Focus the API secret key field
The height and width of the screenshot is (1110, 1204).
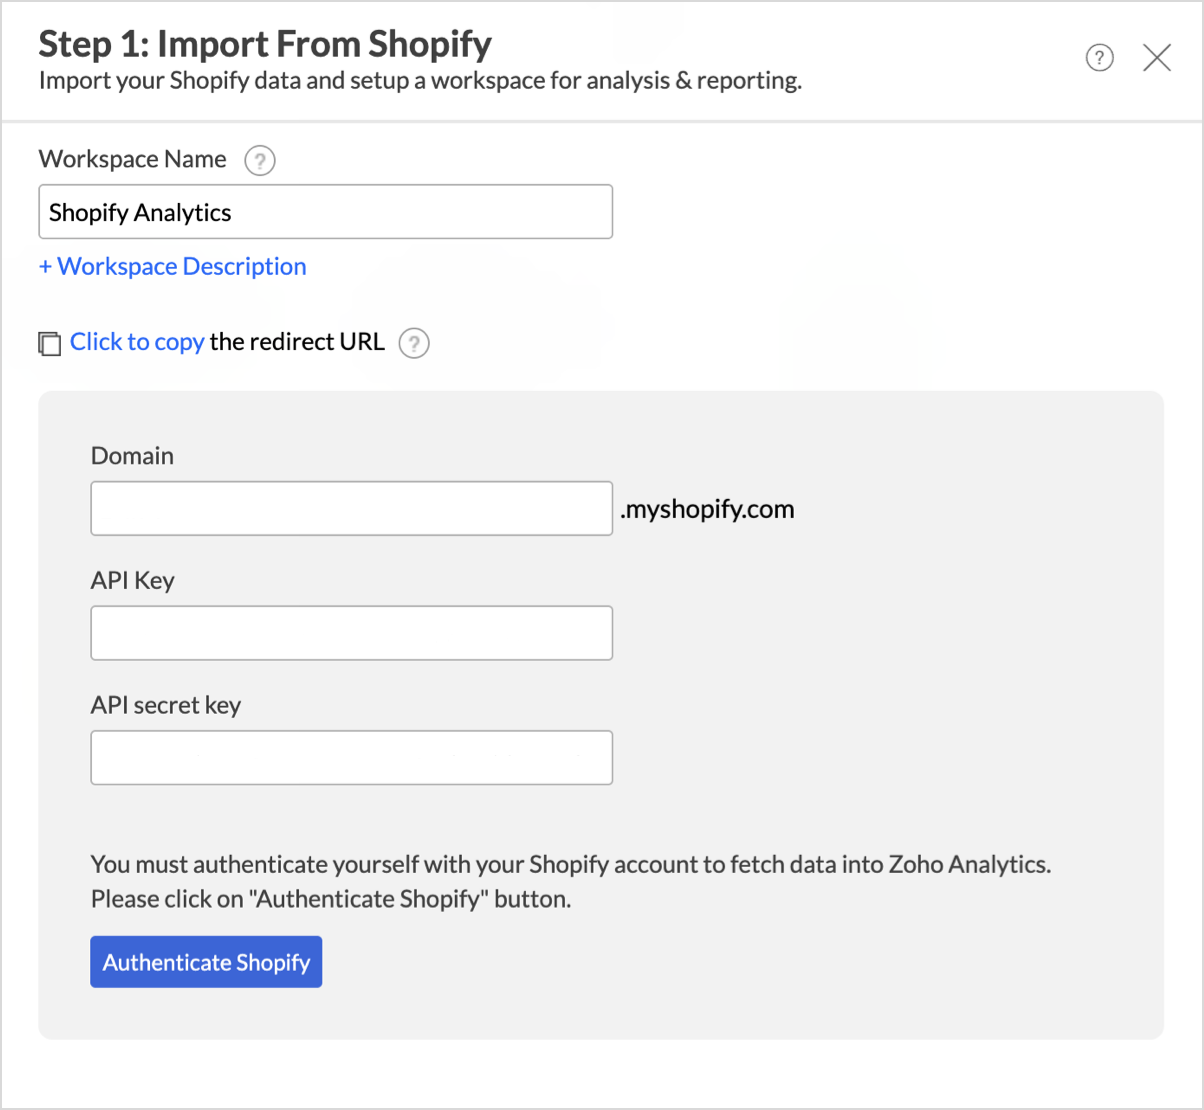(351, 757)
